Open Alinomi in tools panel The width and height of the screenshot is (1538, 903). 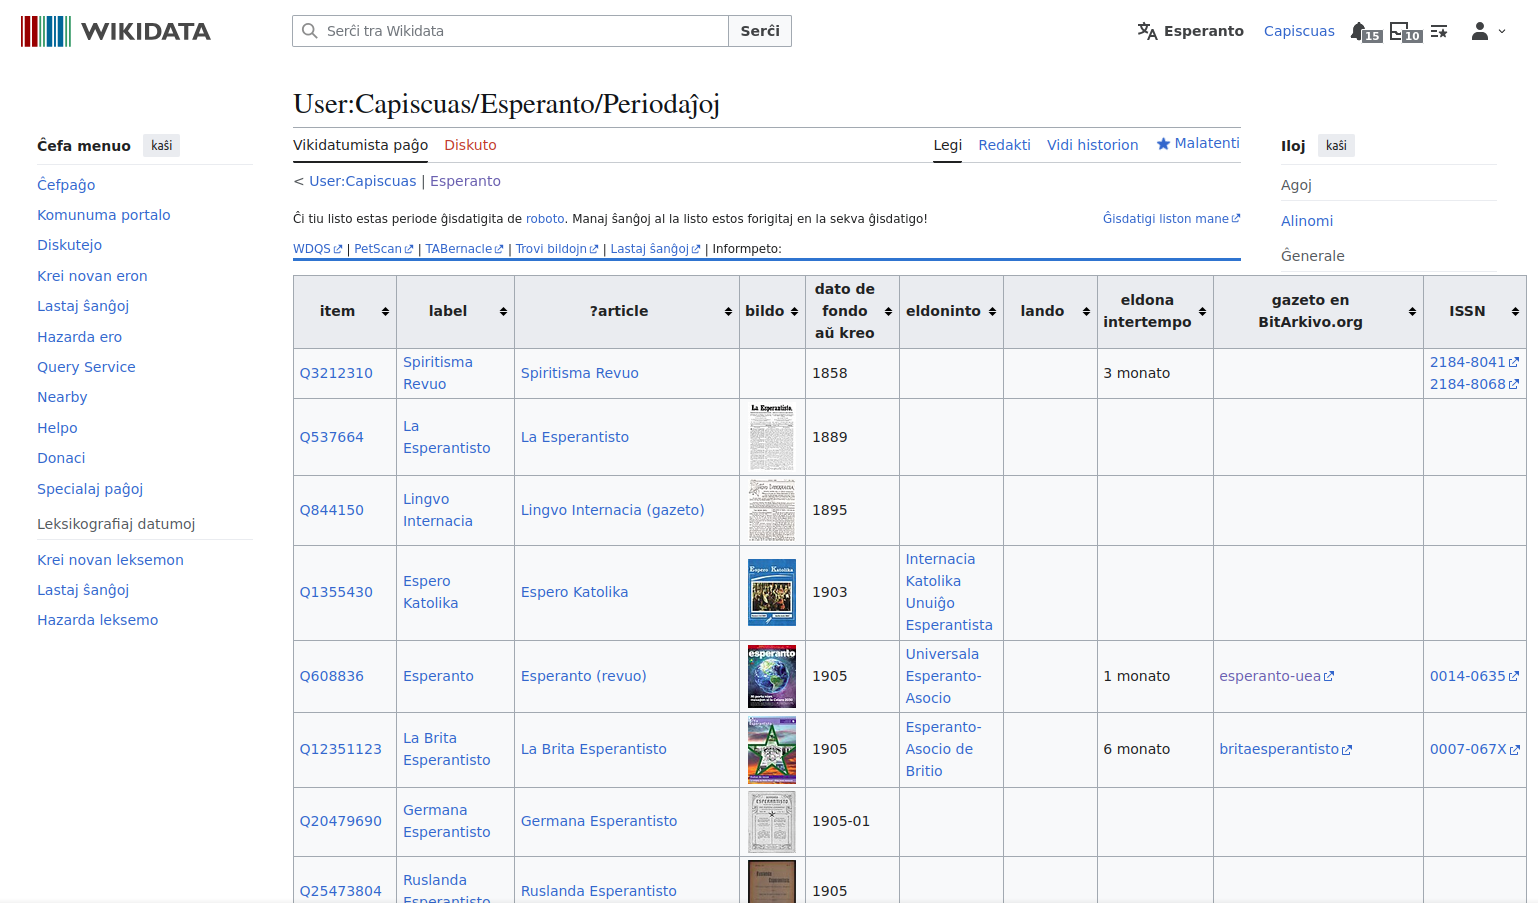1307,221
